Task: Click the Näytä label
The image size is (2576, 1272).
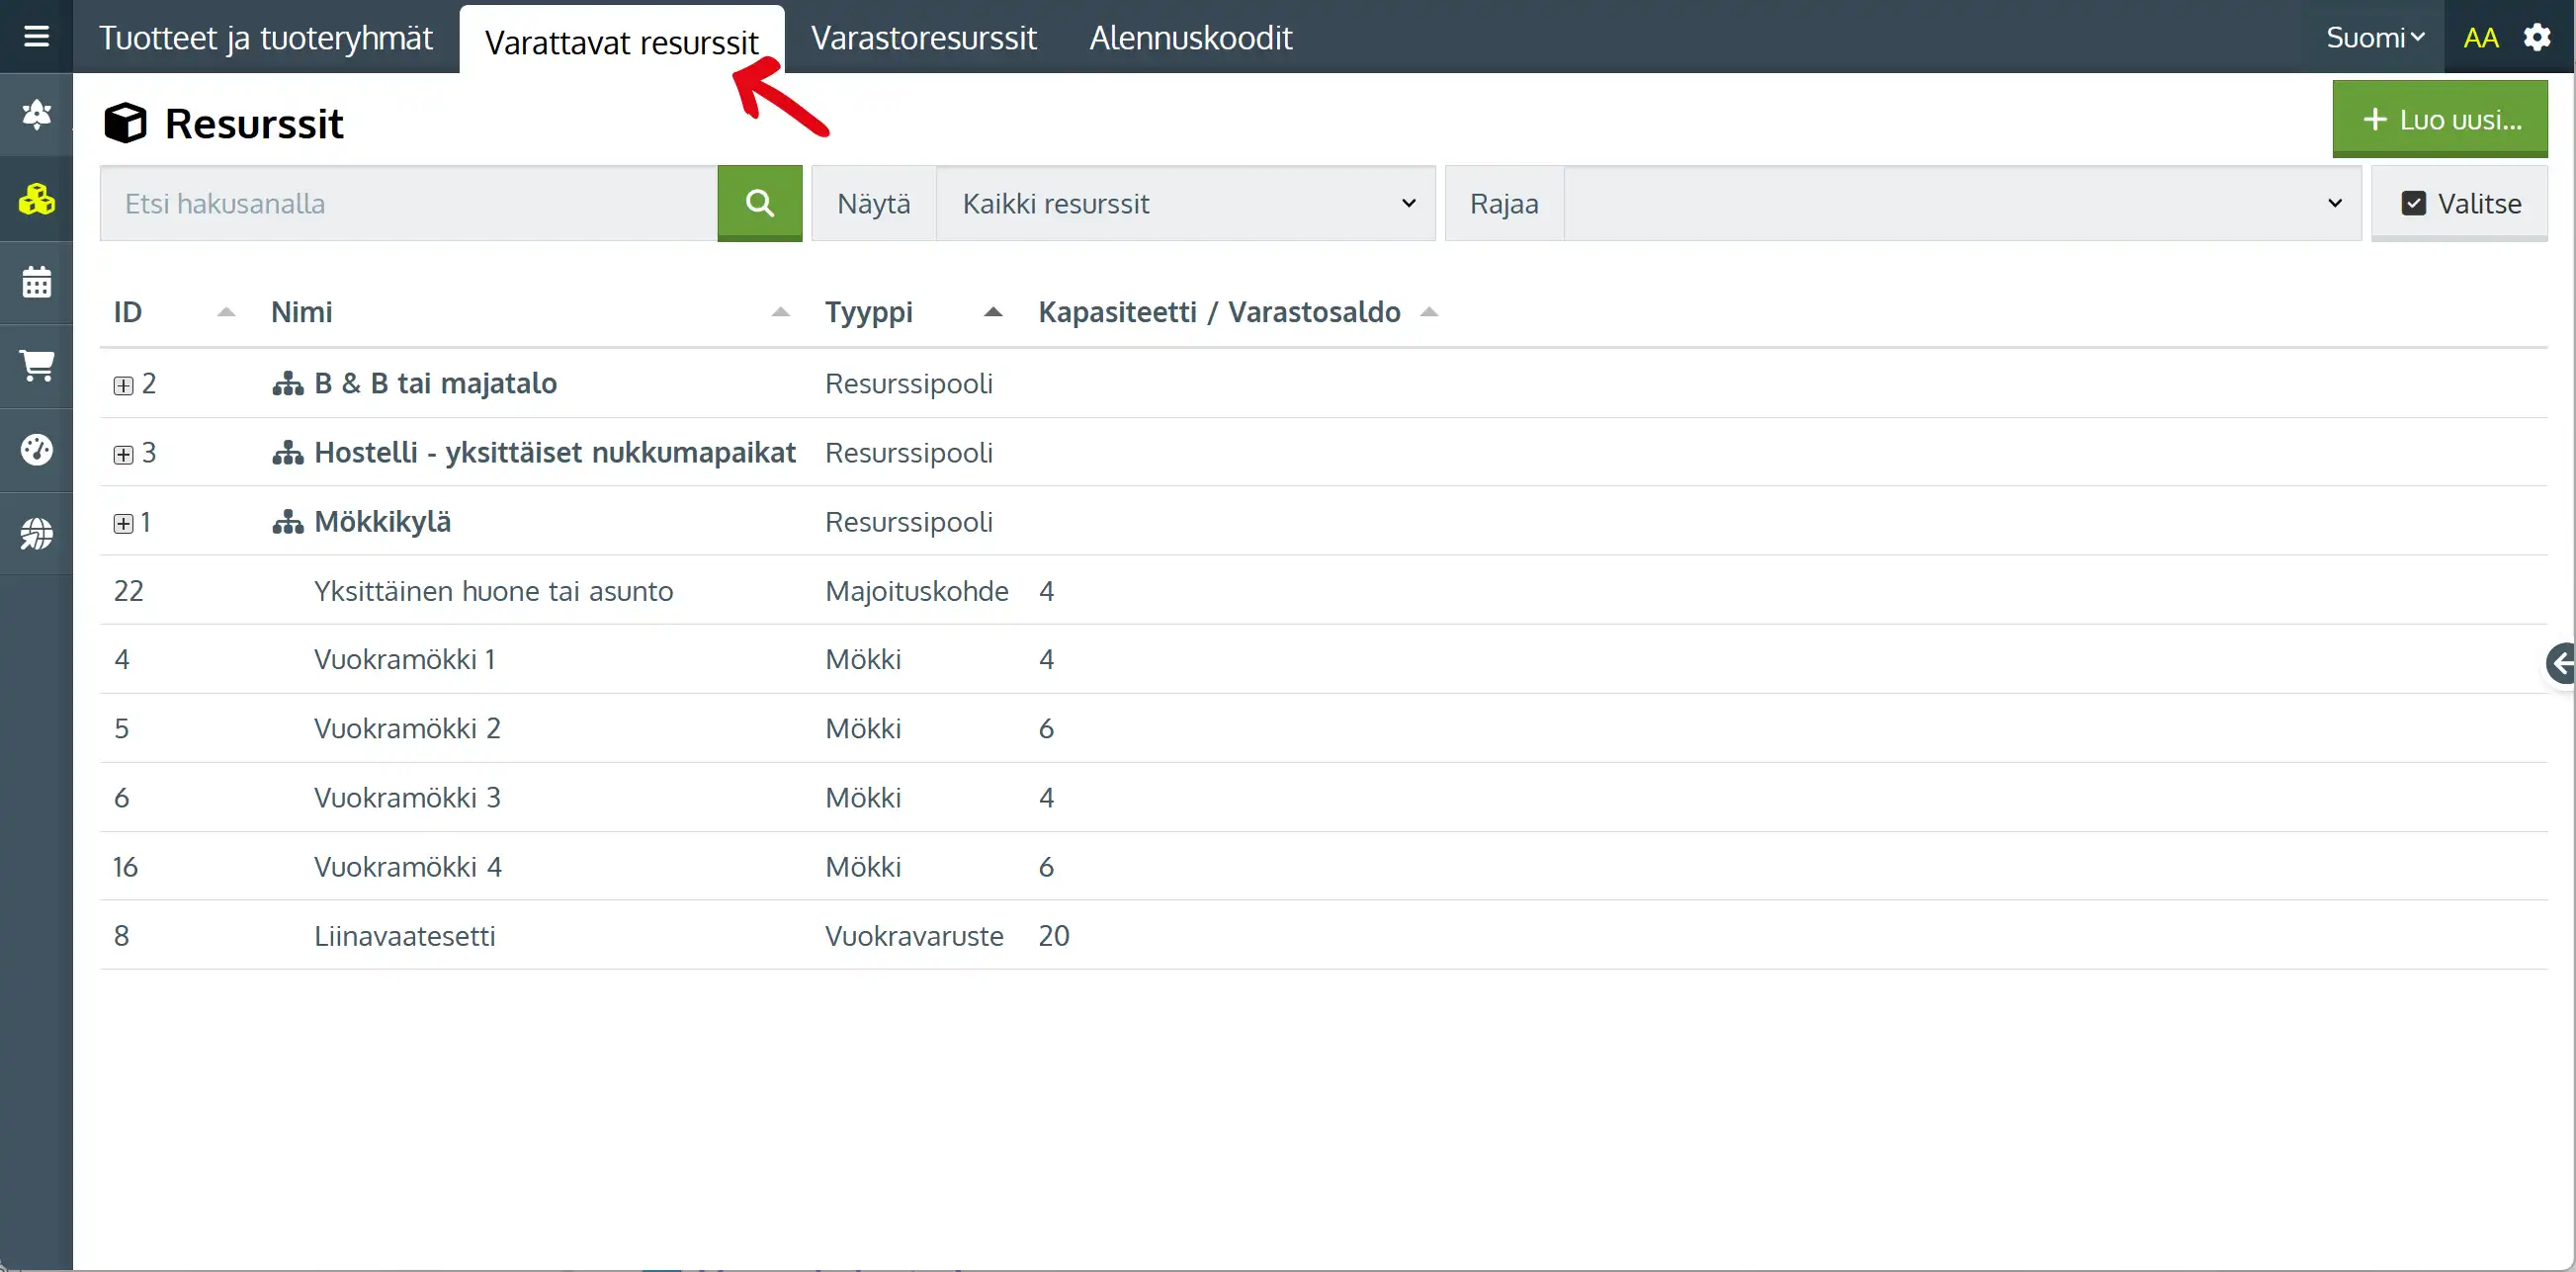Action: pos(873,203)
